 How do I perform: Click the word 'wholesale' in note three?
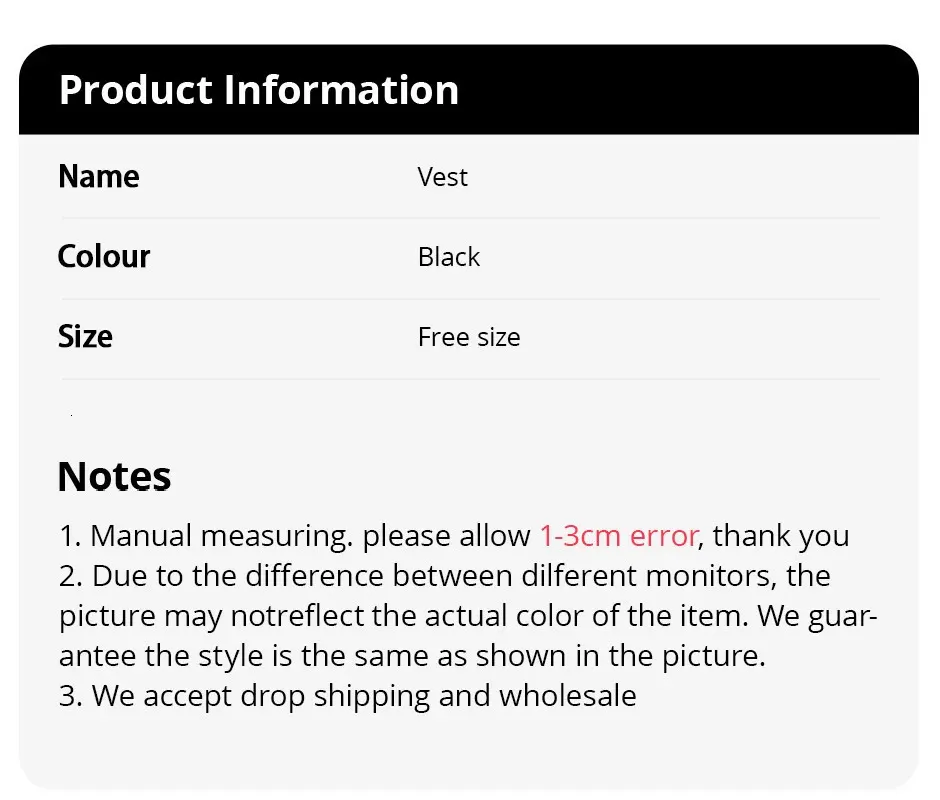pos(567,696)
